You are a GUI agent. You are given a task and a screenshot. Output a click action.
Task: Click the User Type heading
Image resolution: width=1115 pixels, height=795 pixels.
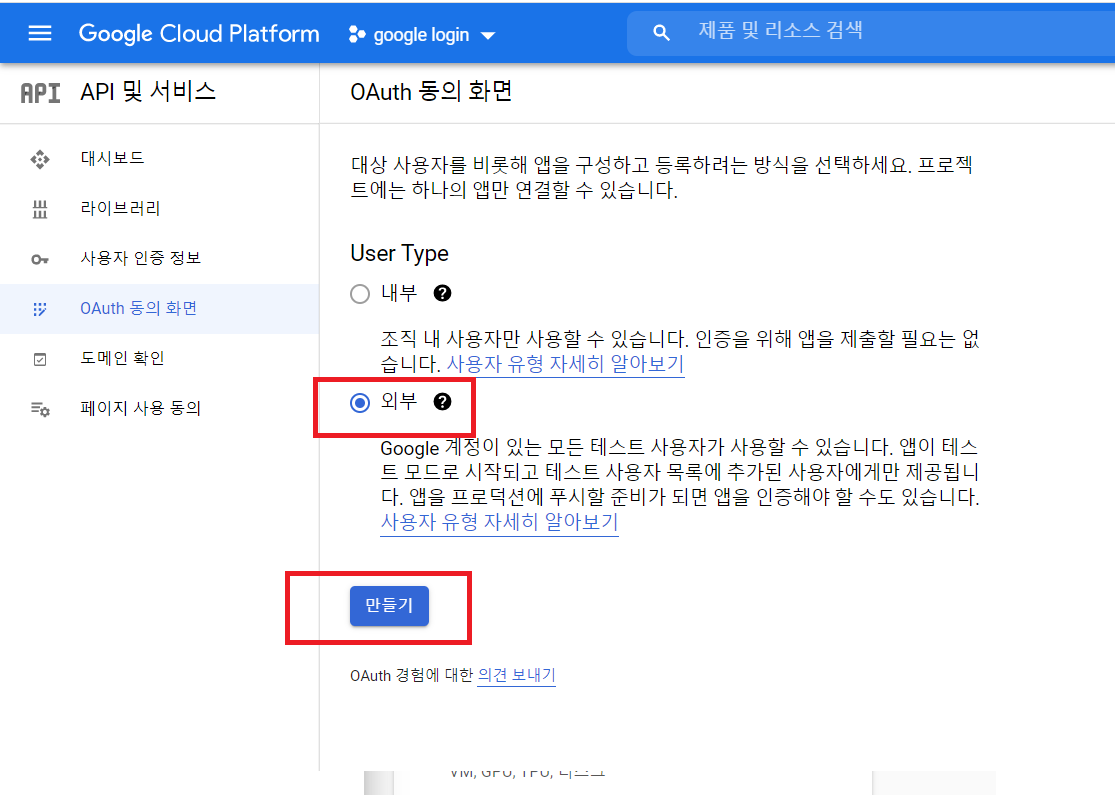click(x=400, y=253)
